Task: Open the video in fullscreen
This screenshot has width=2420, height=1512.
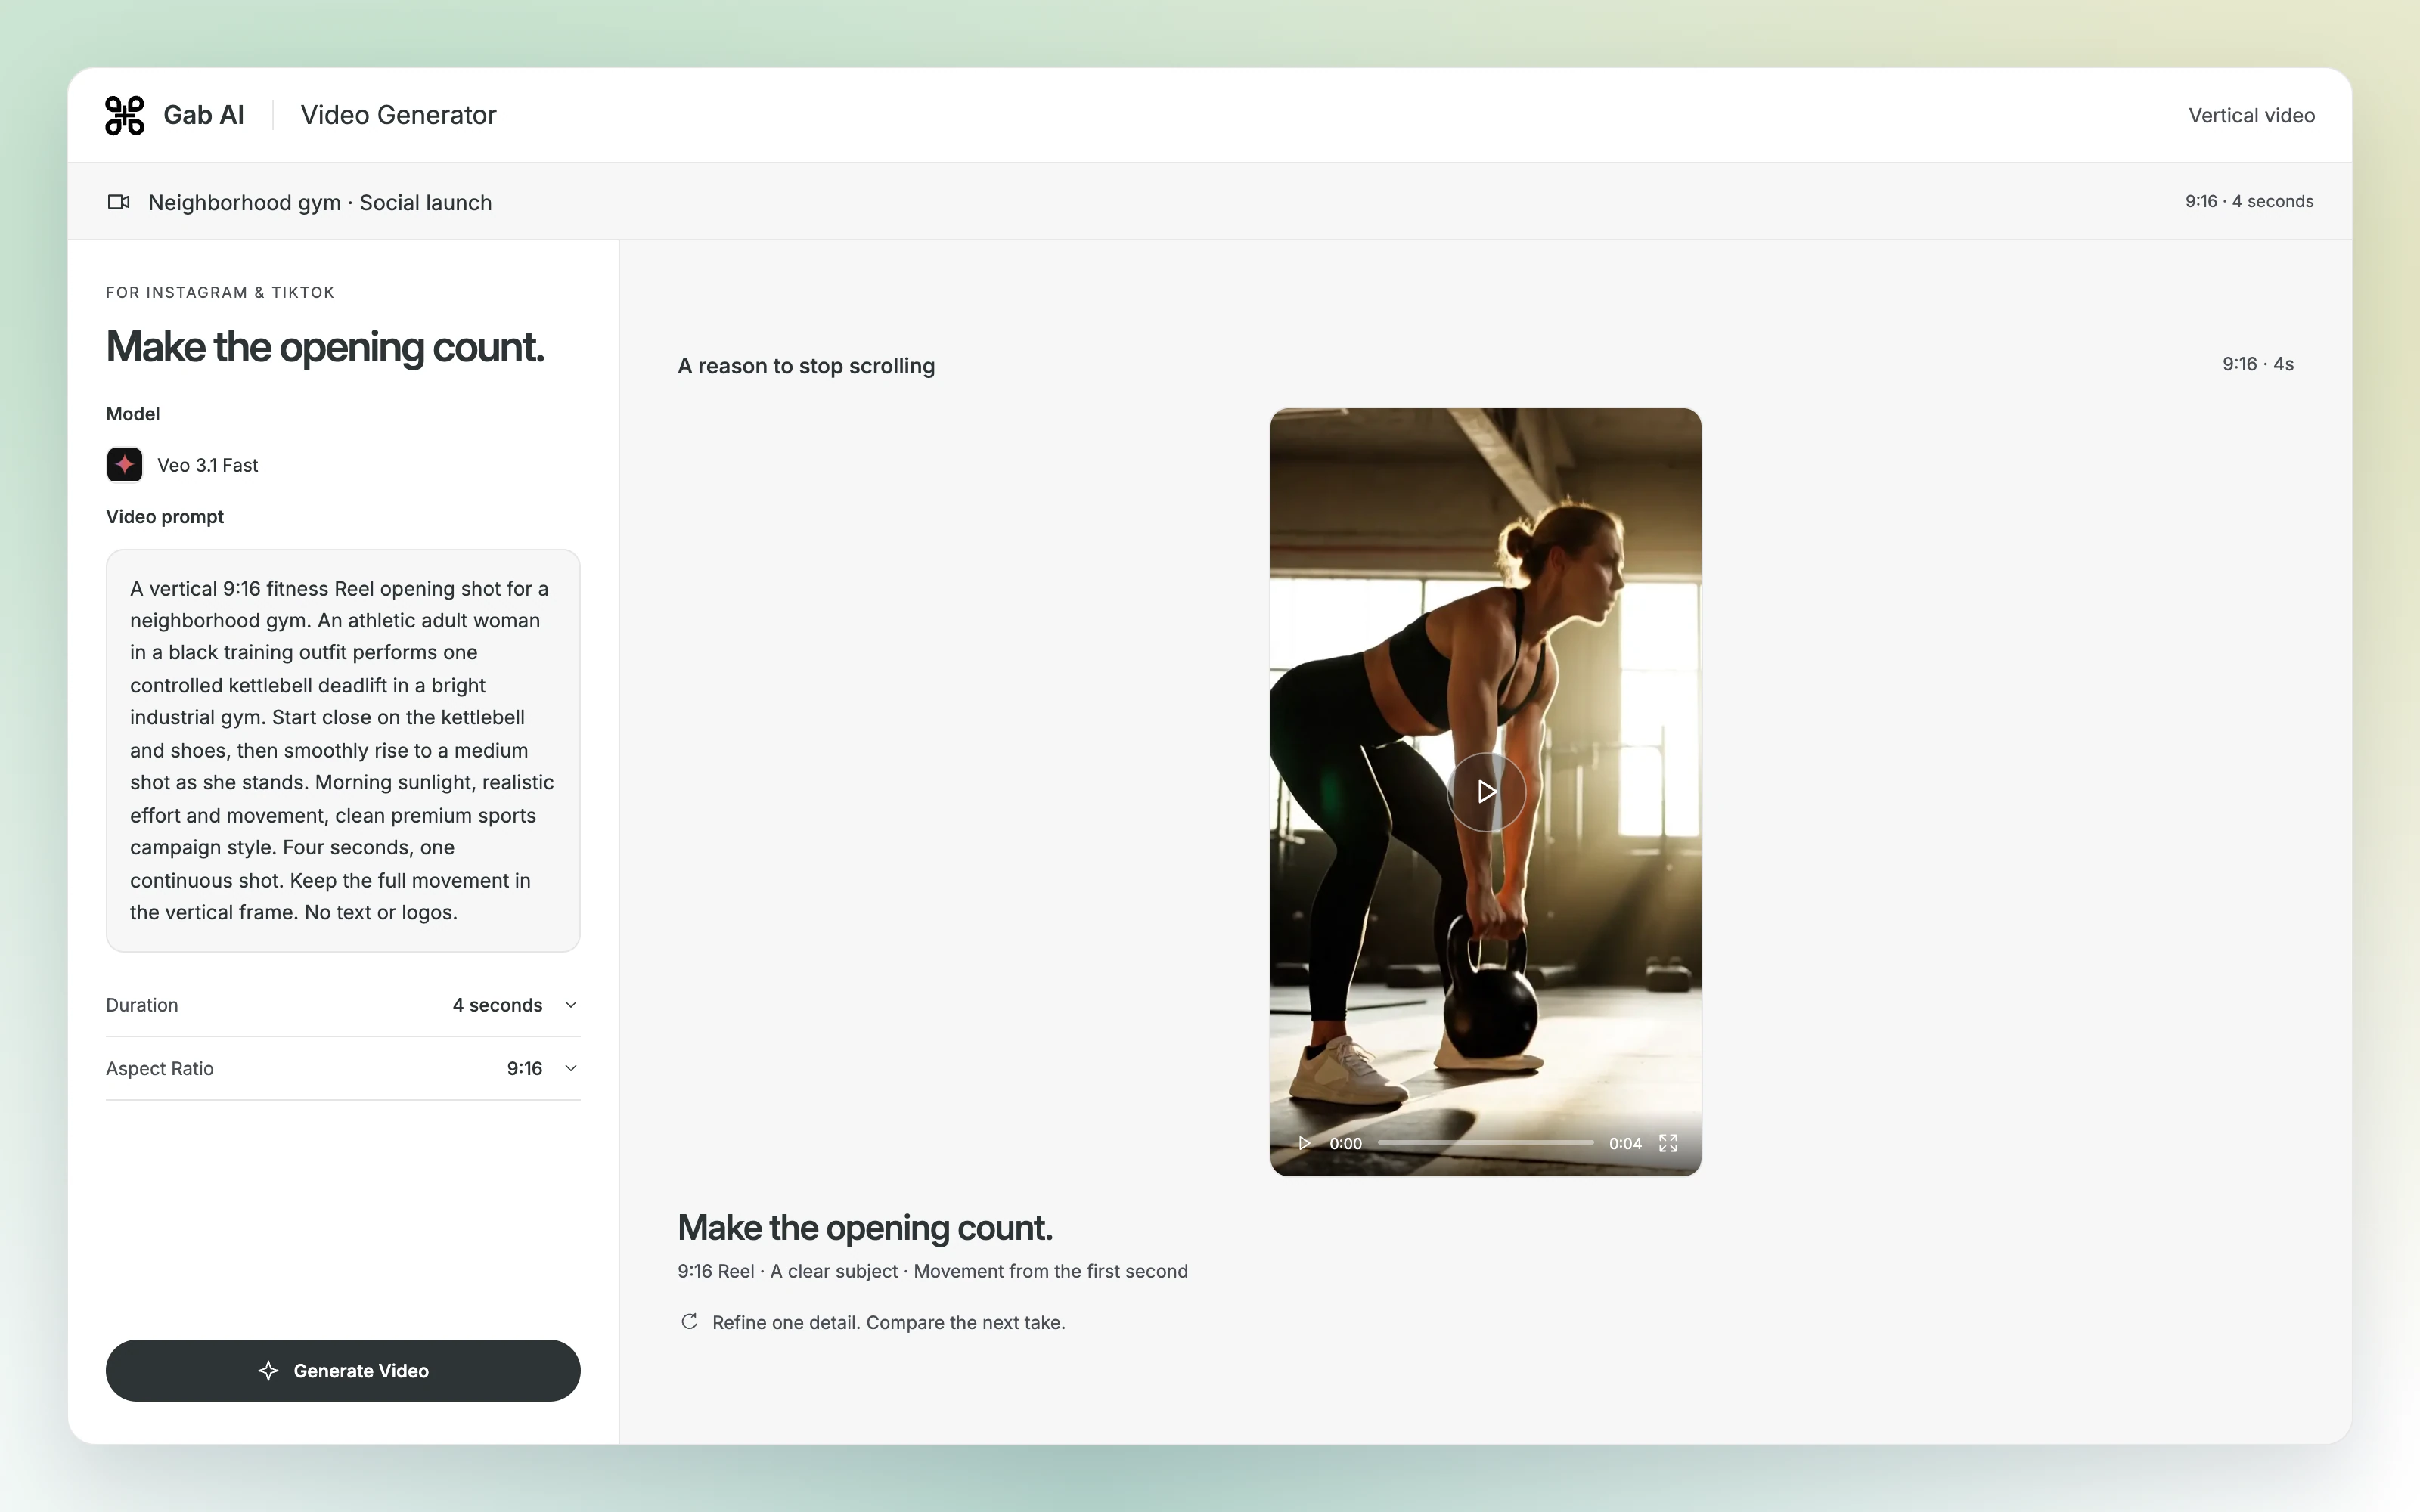Action: [1668, 1143]
